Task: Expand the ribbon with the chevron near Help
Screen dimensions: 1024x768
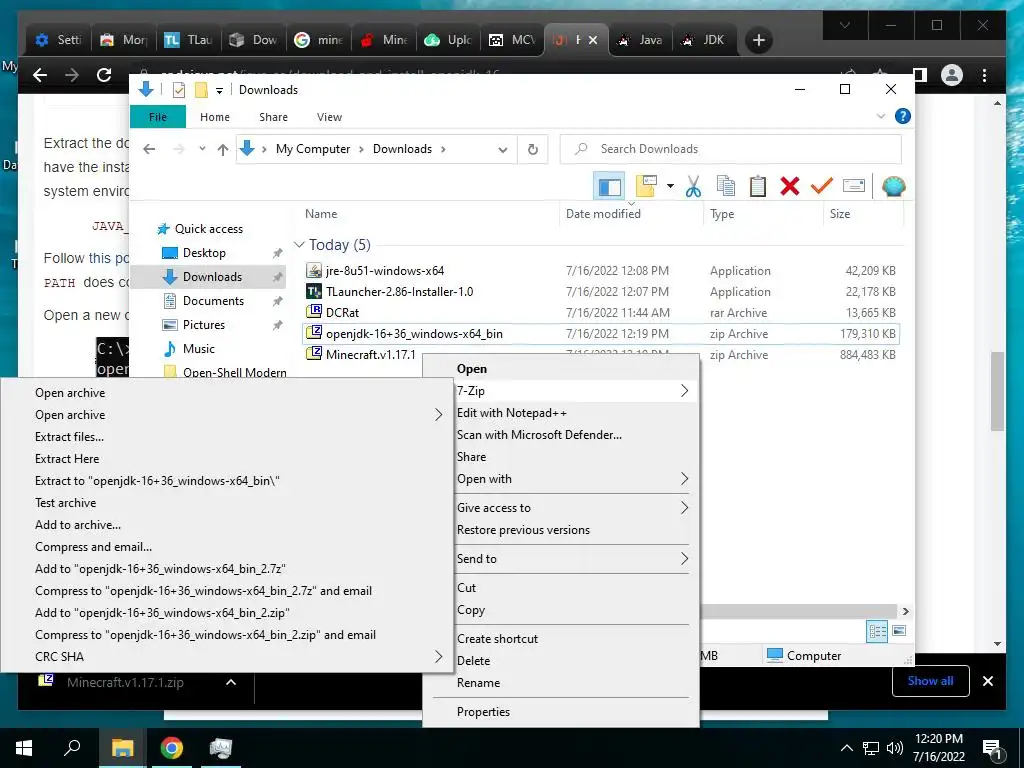Action: click(x=880, y=116)
